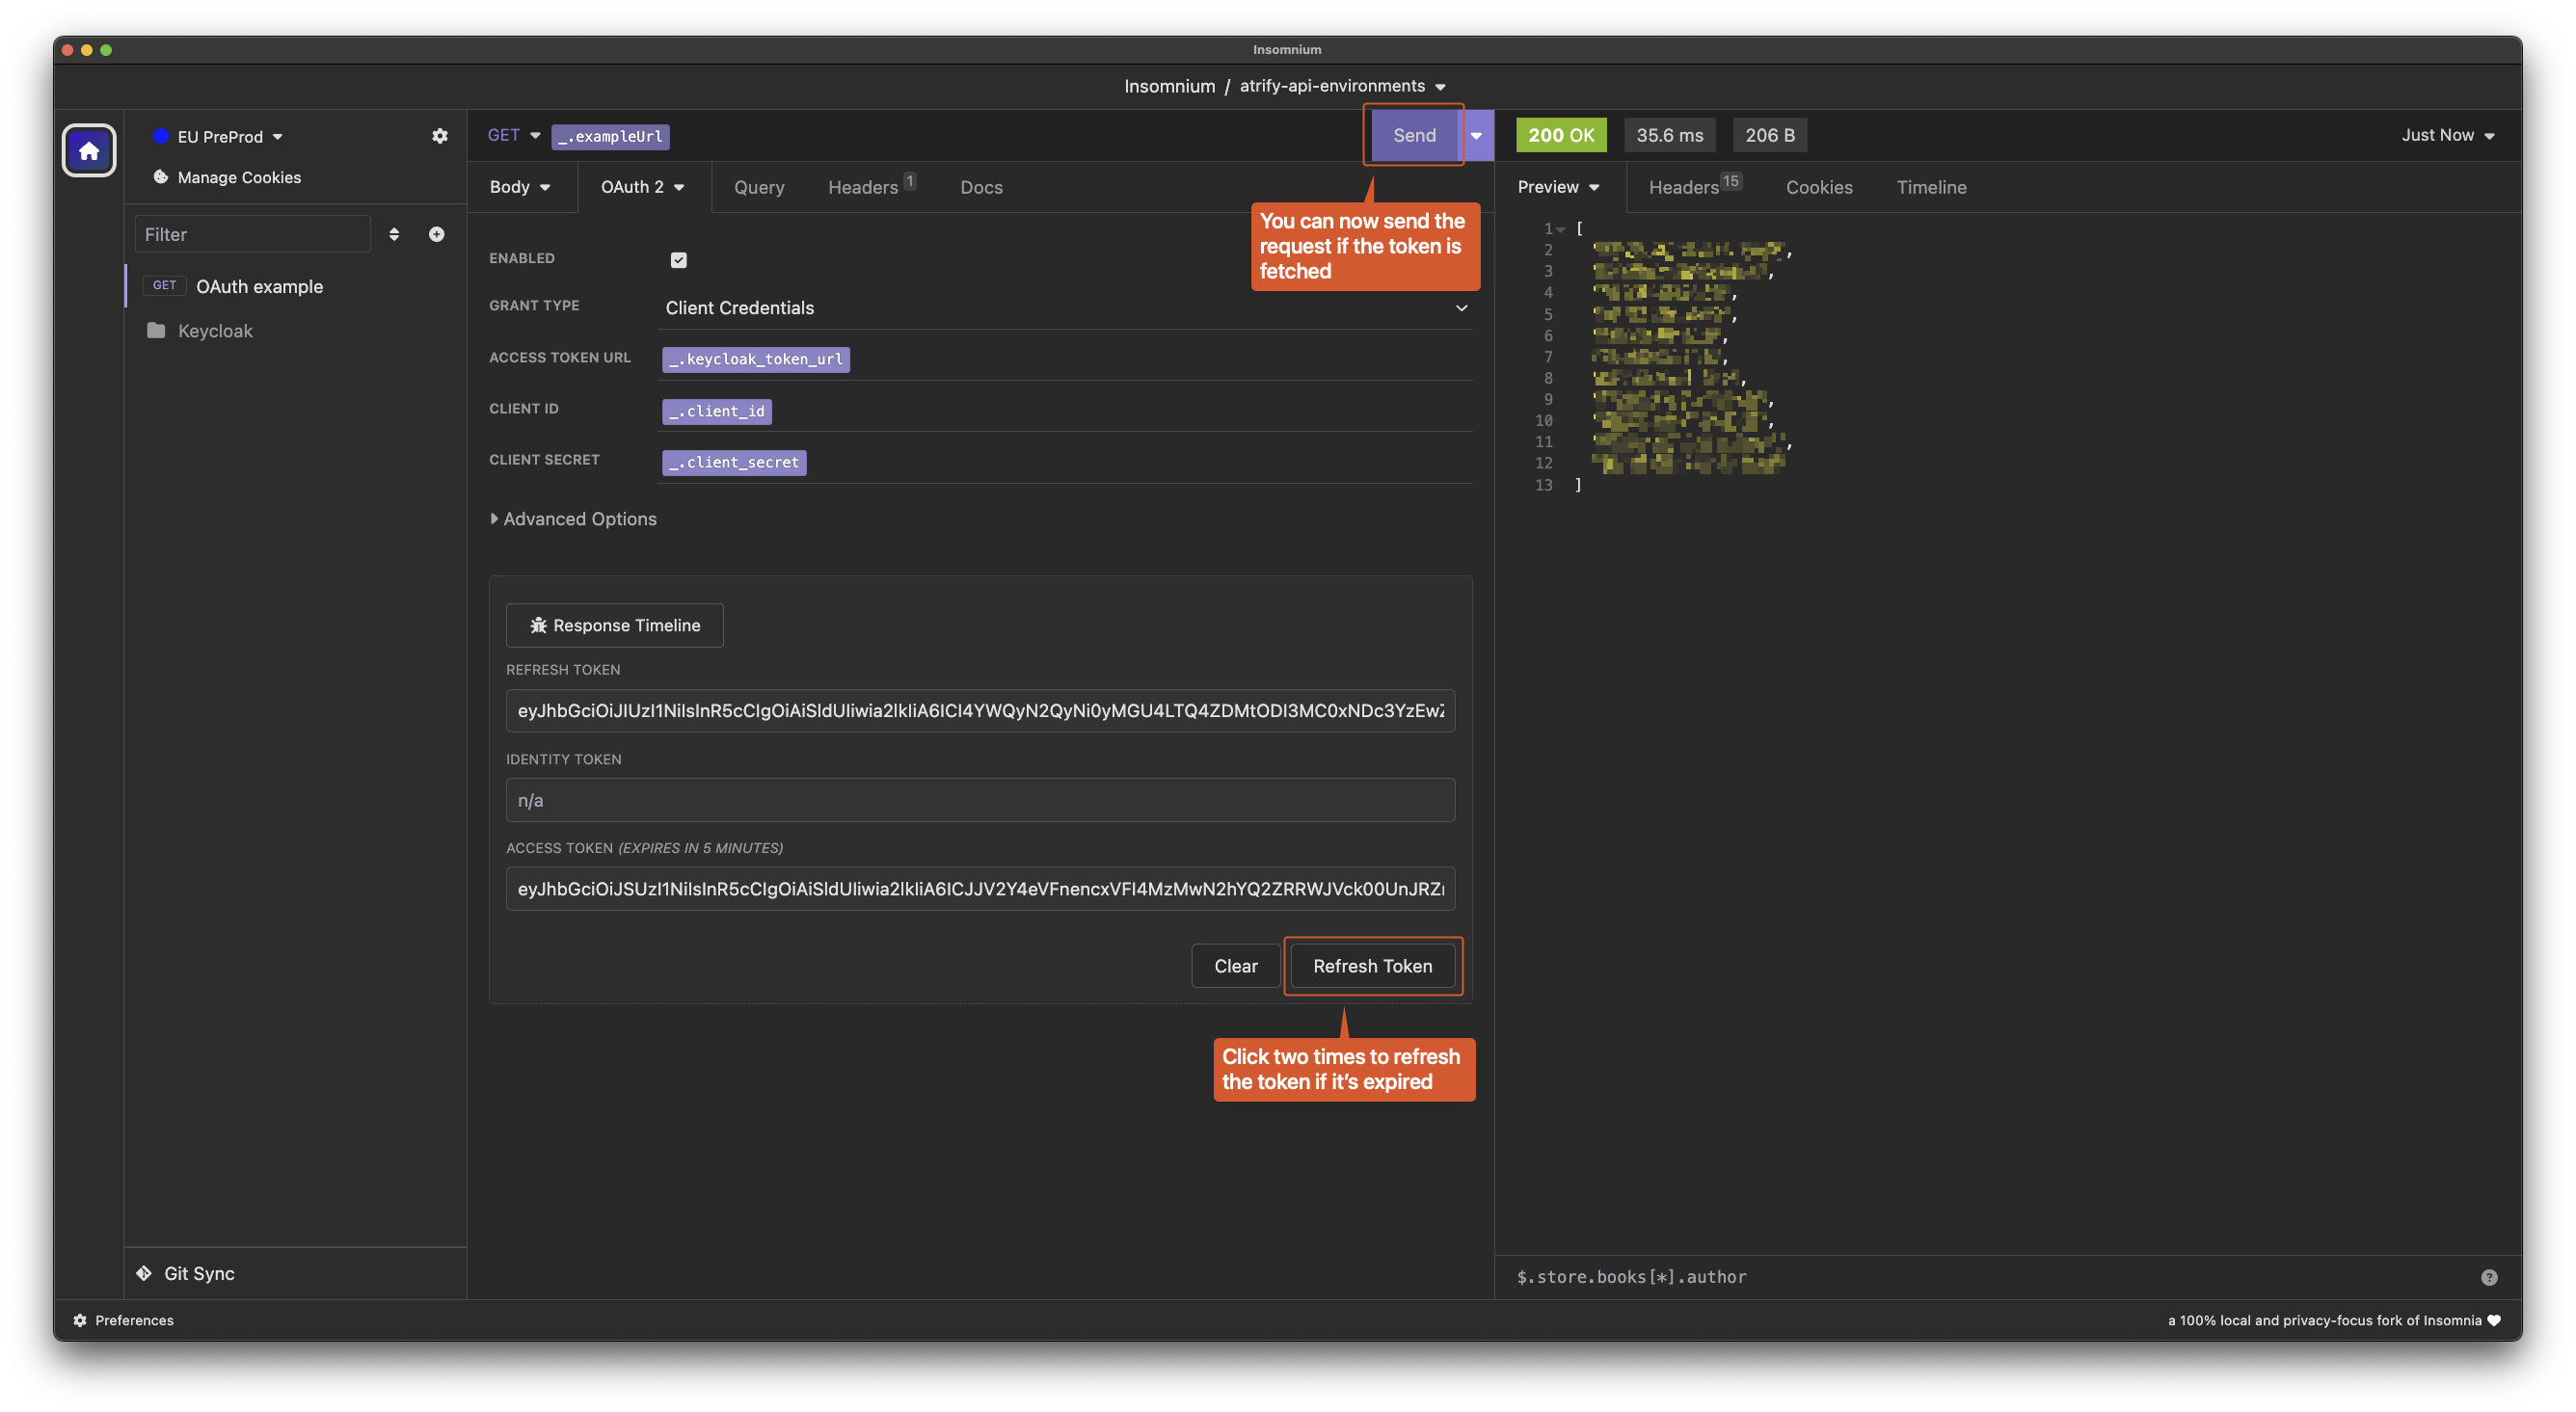Image resolution: width=2576 pixels, height=1412 pixels.
Task: Click the JSONPath filter help icon
Action: point(2489,1277)
